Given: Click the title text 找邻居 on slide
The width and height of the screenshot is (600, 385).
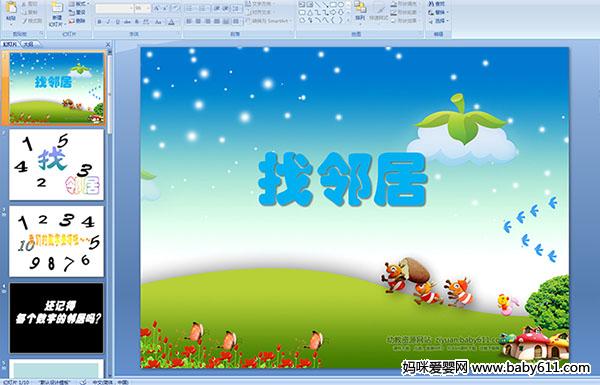Looking at the screenshot, I should click(342, 179).
